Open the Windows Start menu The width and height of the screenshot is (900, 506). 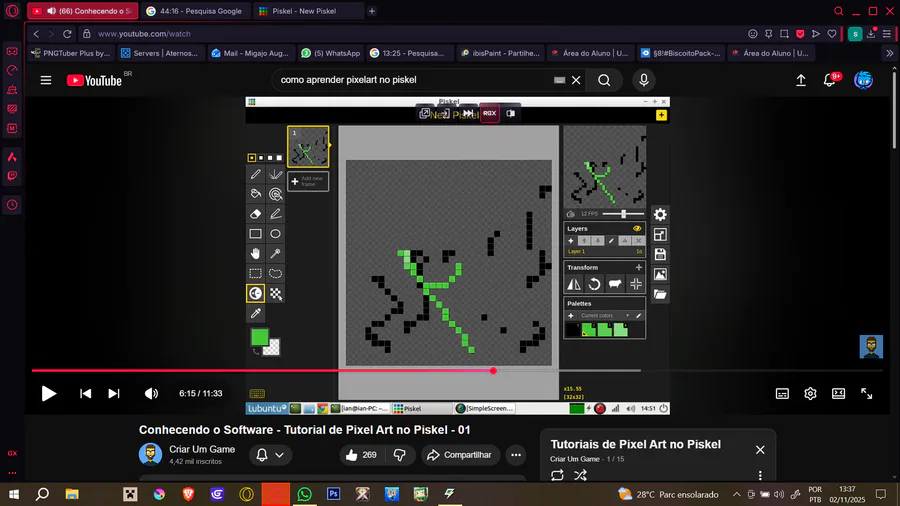point(14,494)
